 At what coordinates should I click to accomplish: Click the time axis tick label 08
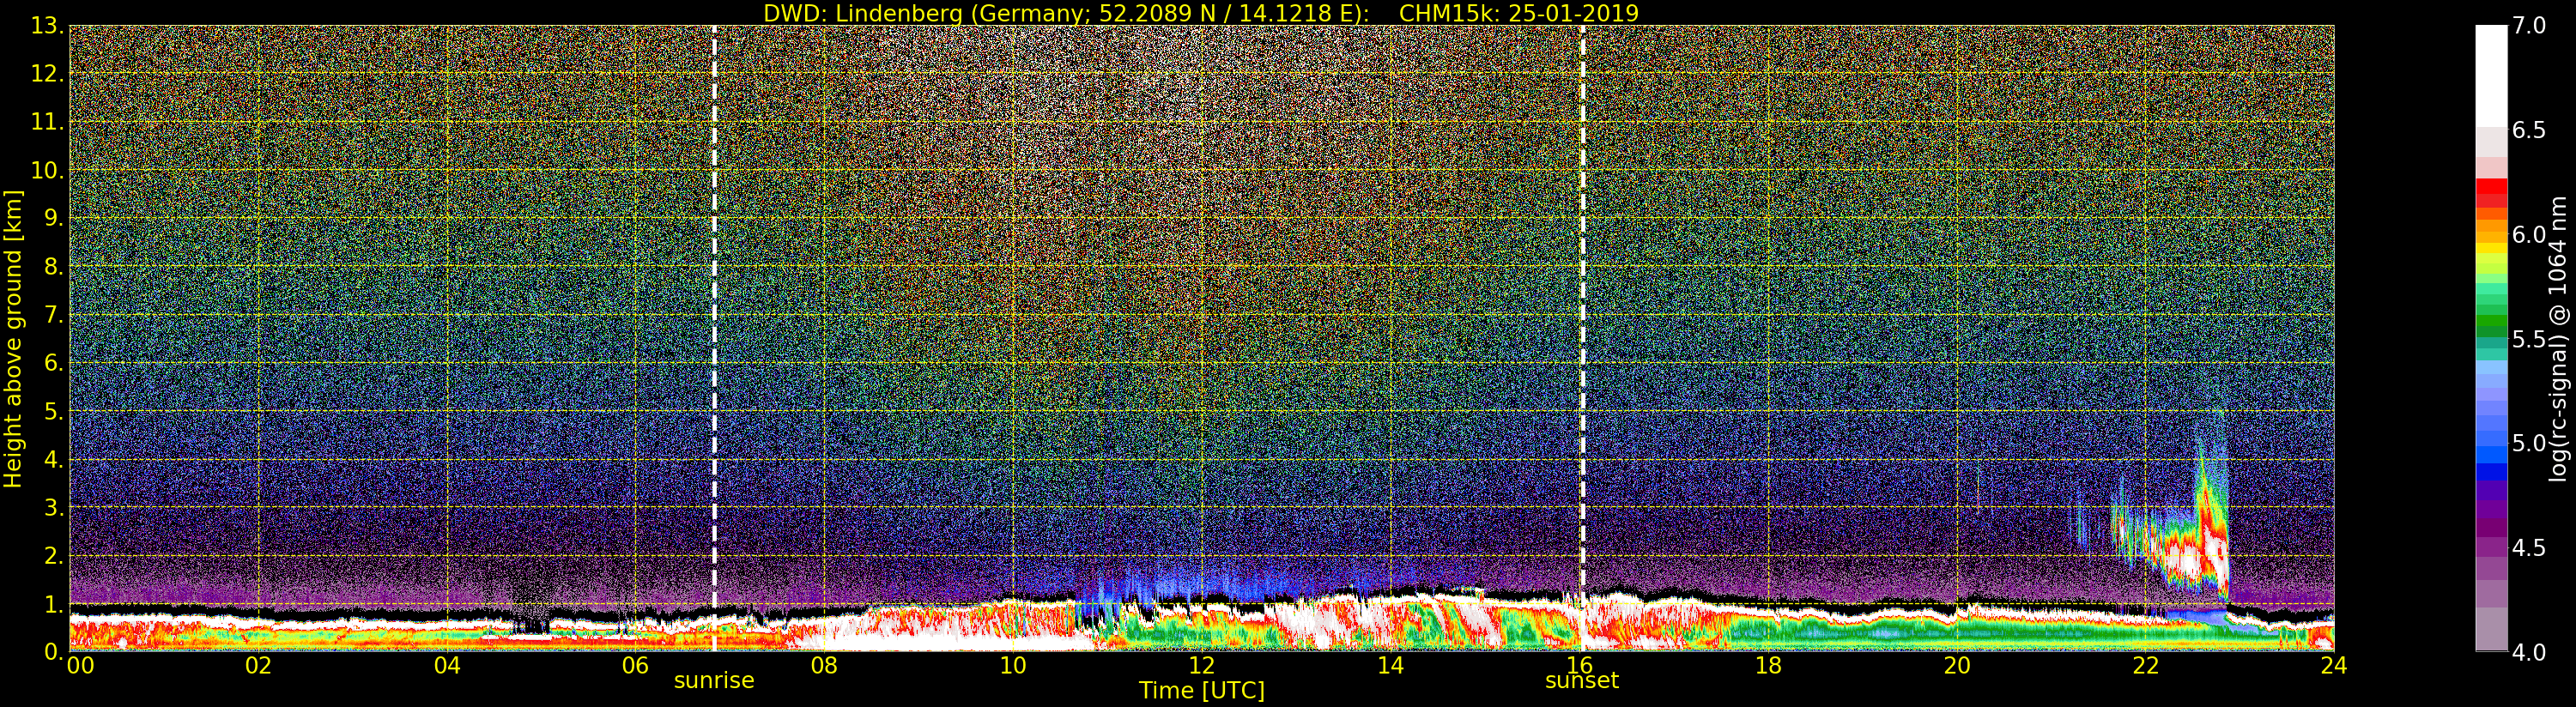point(824,665)
